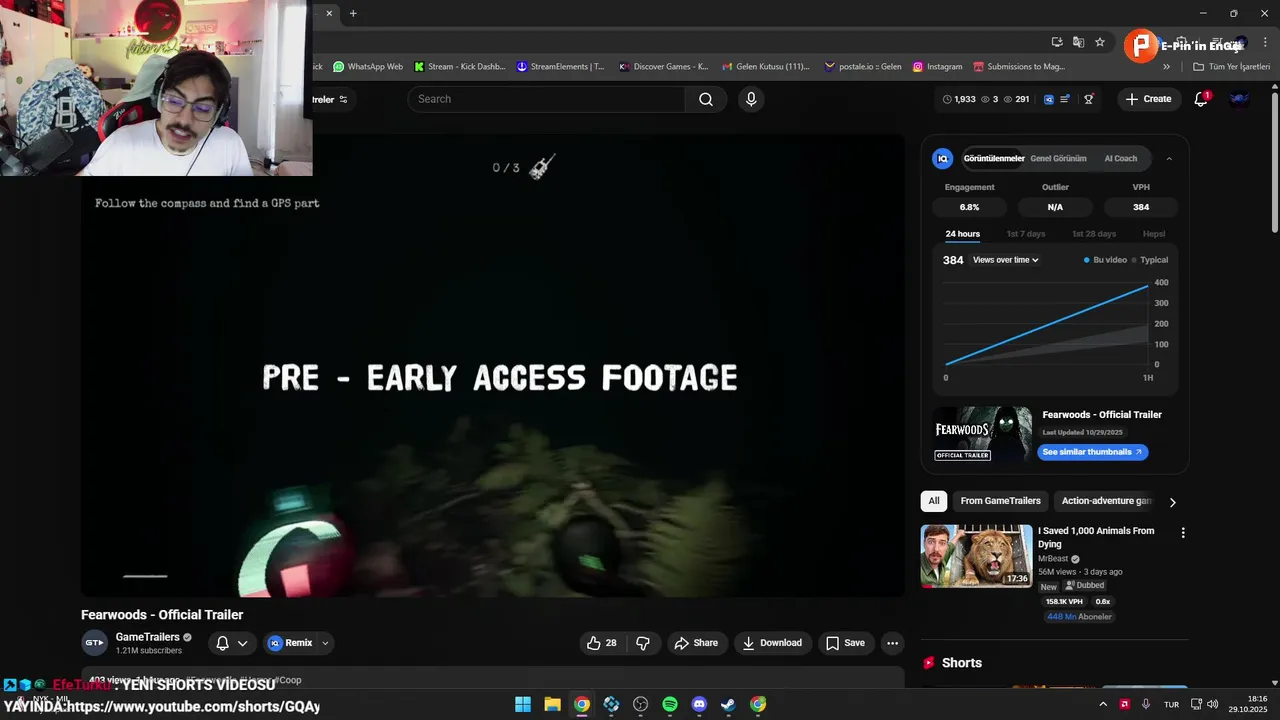Expand vidIQ Remix dropdown arrow
Screen dimensions: 1280x720
tap(325, 643)
